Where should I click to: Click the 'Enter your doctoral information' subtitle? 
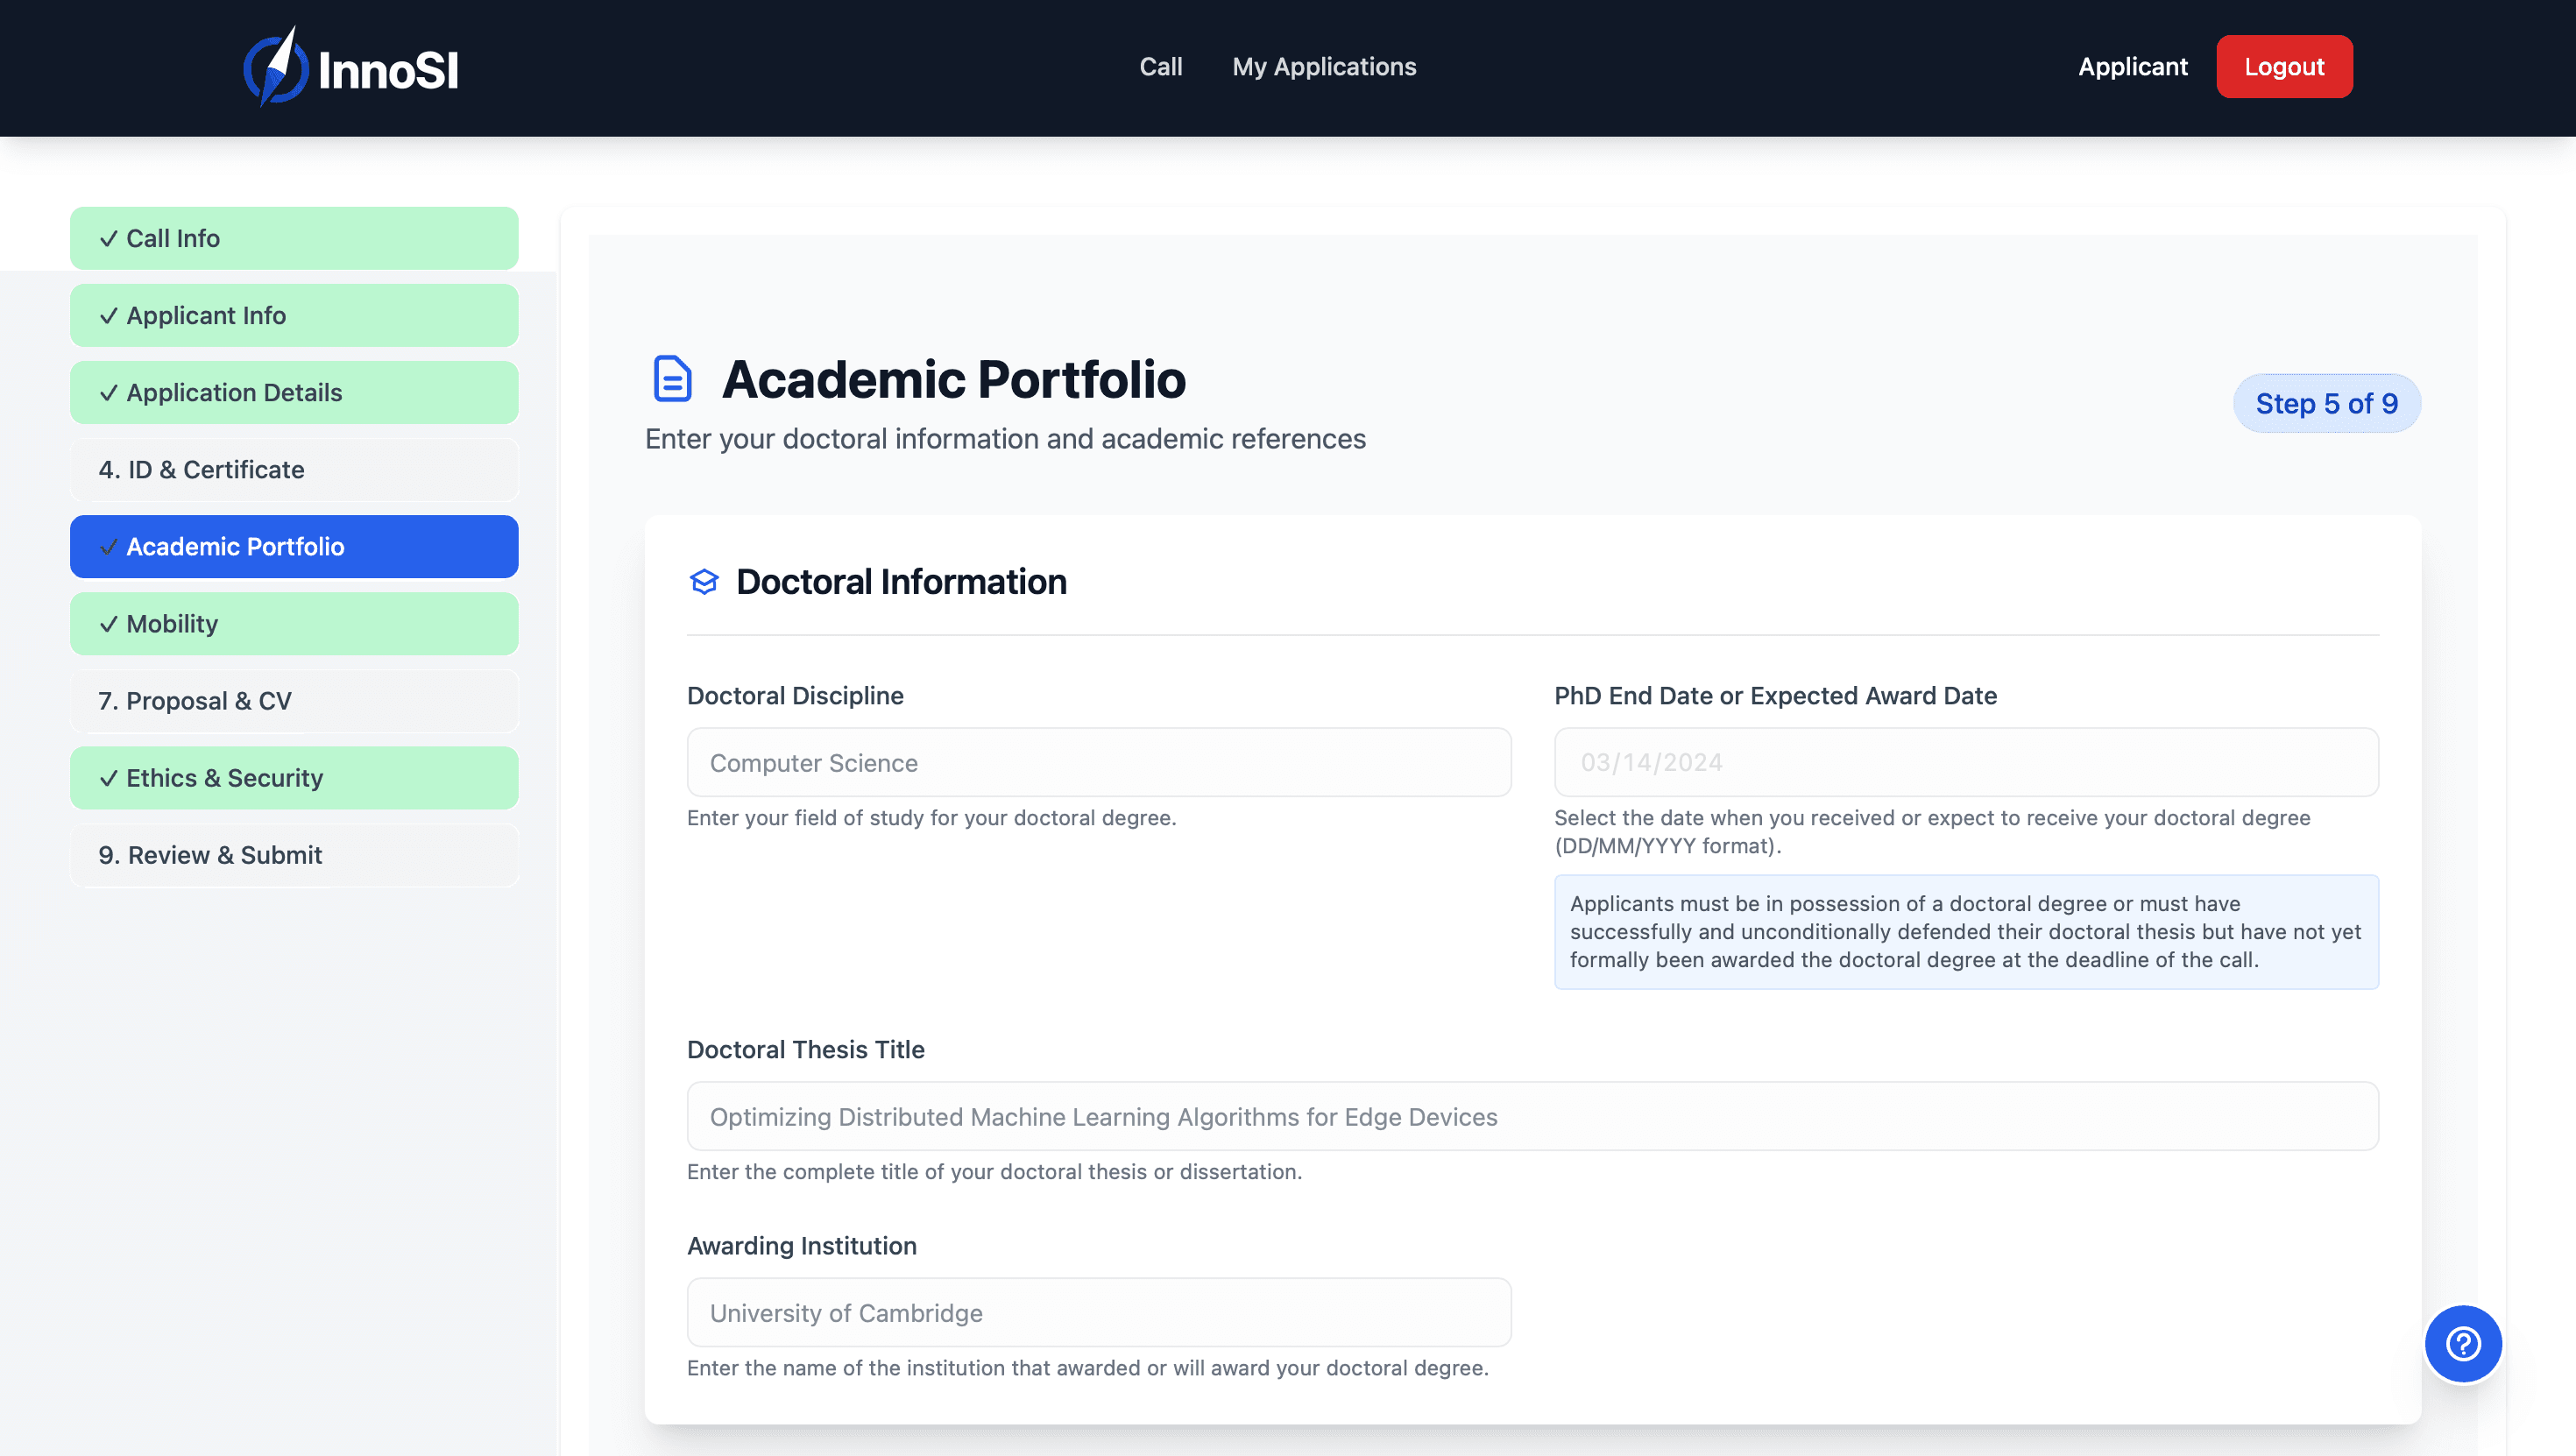click(1005, 438)
